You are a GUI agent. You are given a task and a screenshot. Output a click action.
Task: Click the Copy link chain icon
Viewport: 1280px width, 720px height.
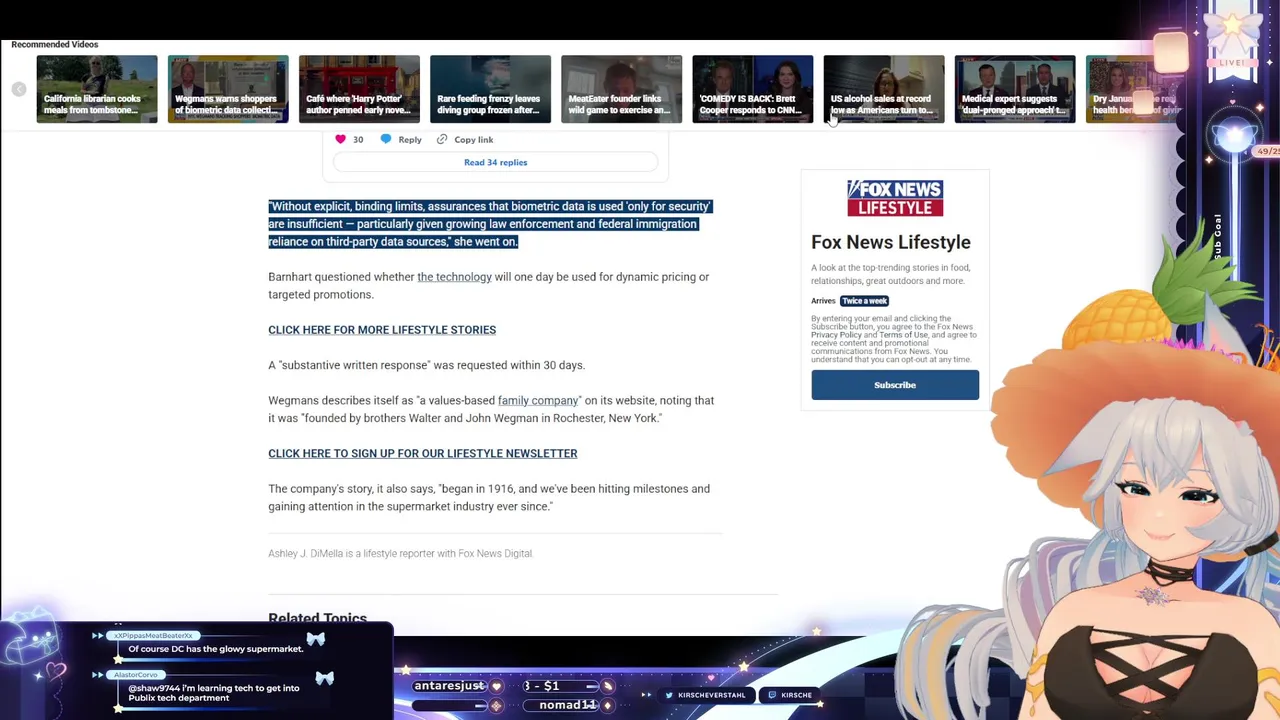[x=442, y=139]
